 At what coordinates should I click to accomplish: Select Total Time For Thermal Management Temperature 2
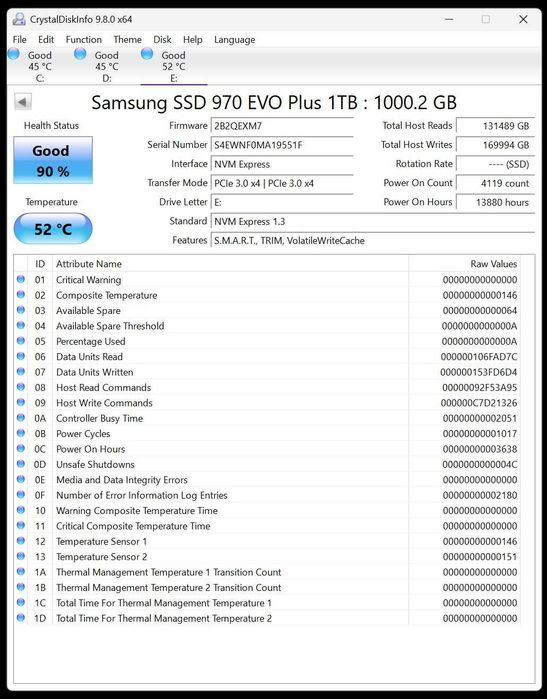point(267,618)
